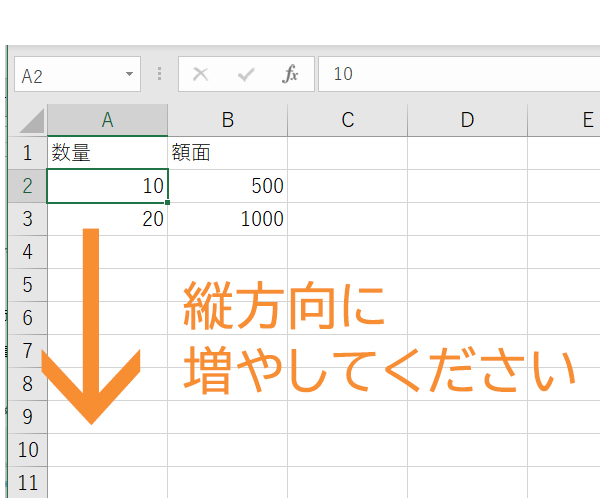Select row 9 header
Viewport: 600px width, 498px height.
[28, 416]
